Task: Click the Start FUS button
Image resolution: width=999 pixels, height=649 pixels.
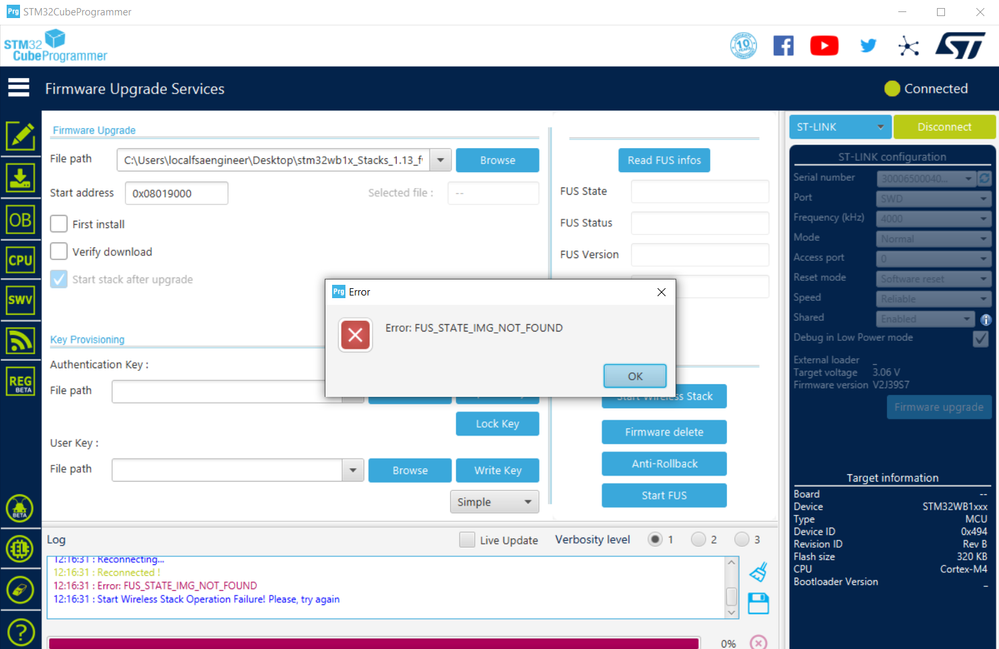Action: [664, 496]
